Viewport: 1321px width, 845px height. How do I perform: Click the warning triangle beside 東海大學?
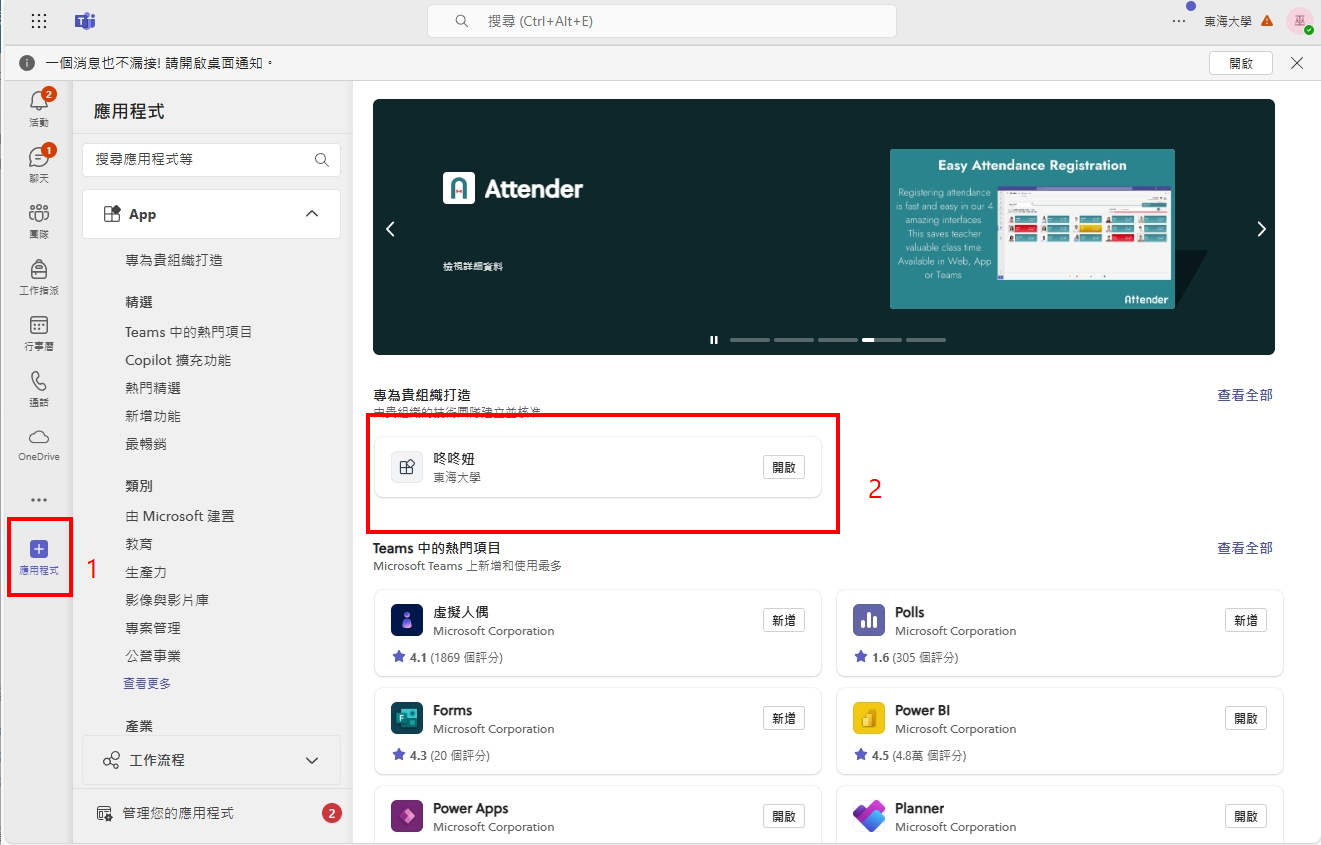tap(1267, 20)
